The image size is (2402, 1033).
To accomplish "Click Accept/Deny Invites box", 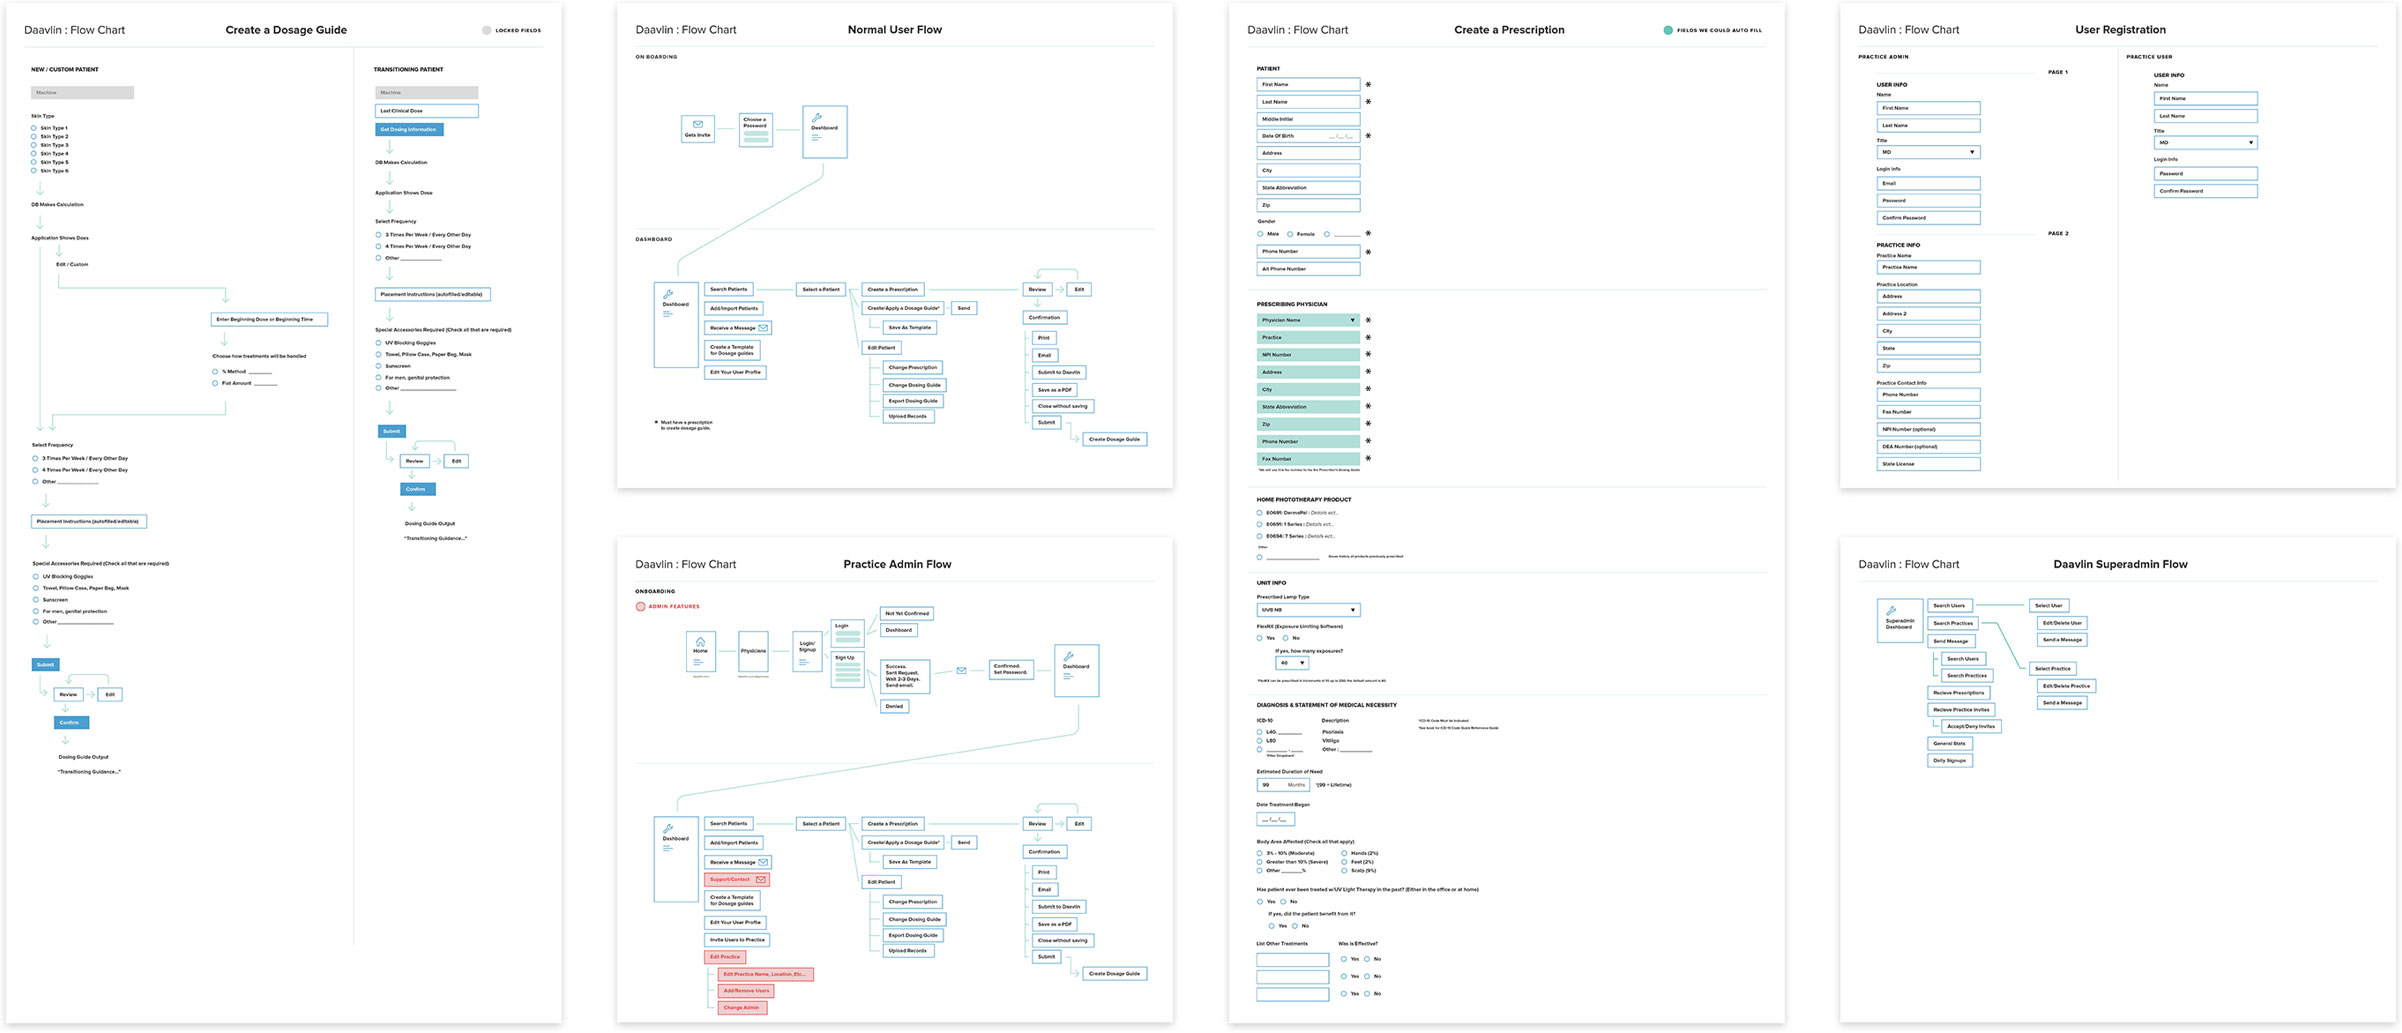I will pos(1971,727).
